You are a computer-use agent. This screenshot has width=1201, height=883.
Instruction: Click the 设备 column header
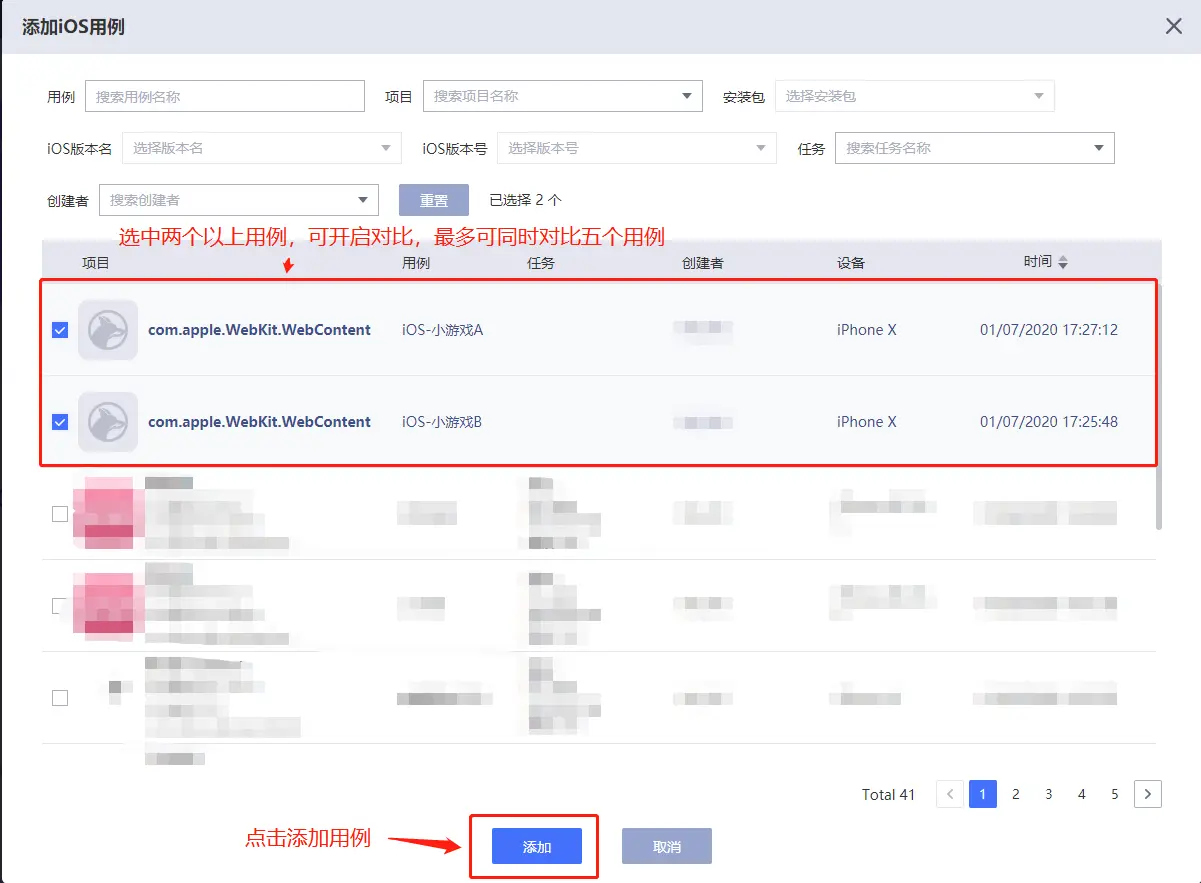(851, 263)
